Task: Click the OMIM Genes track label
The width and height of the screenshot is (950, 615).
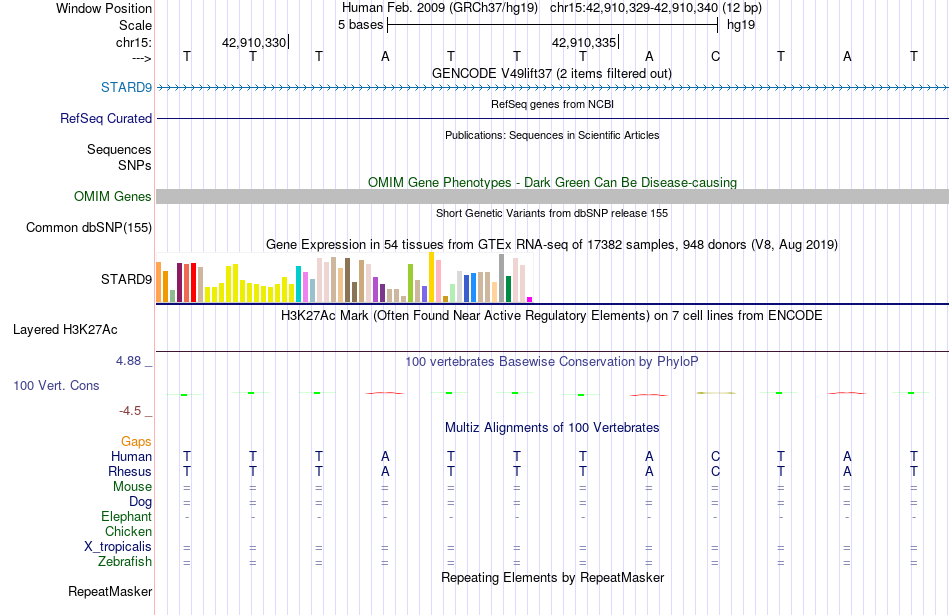Action: (x=112, y=196)
